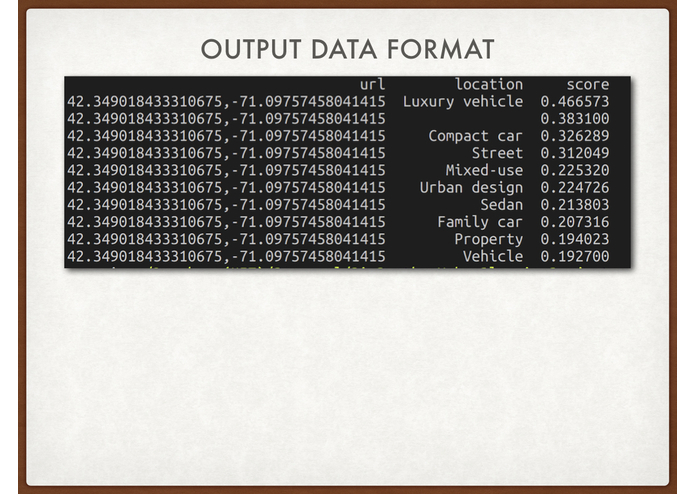Click the coordinates in the Mixed-use row
The width and height of the screenshot is (695, 494).
[x=226, y=171]
